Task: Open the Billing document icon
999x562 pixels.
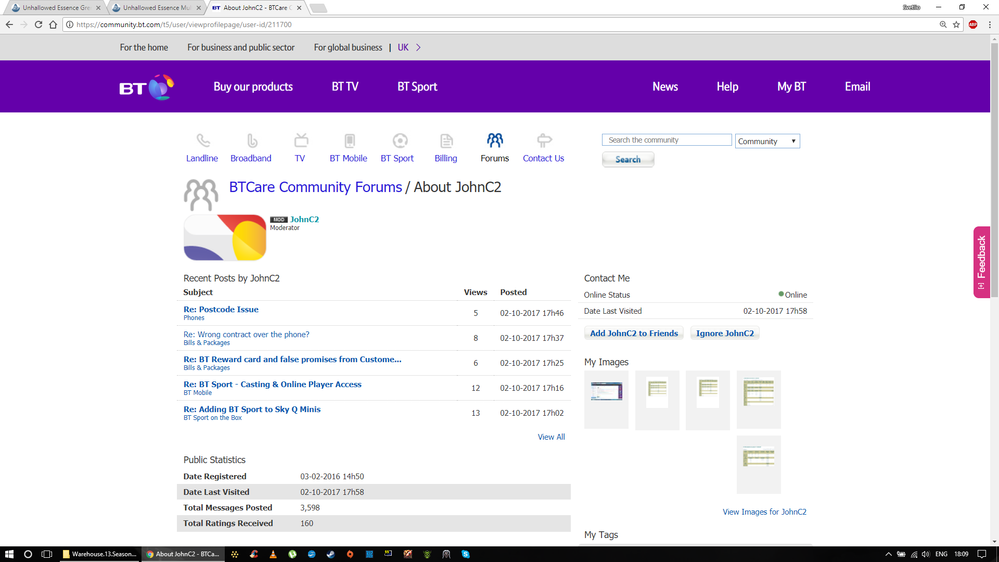Action: click(x=446, y=140)
